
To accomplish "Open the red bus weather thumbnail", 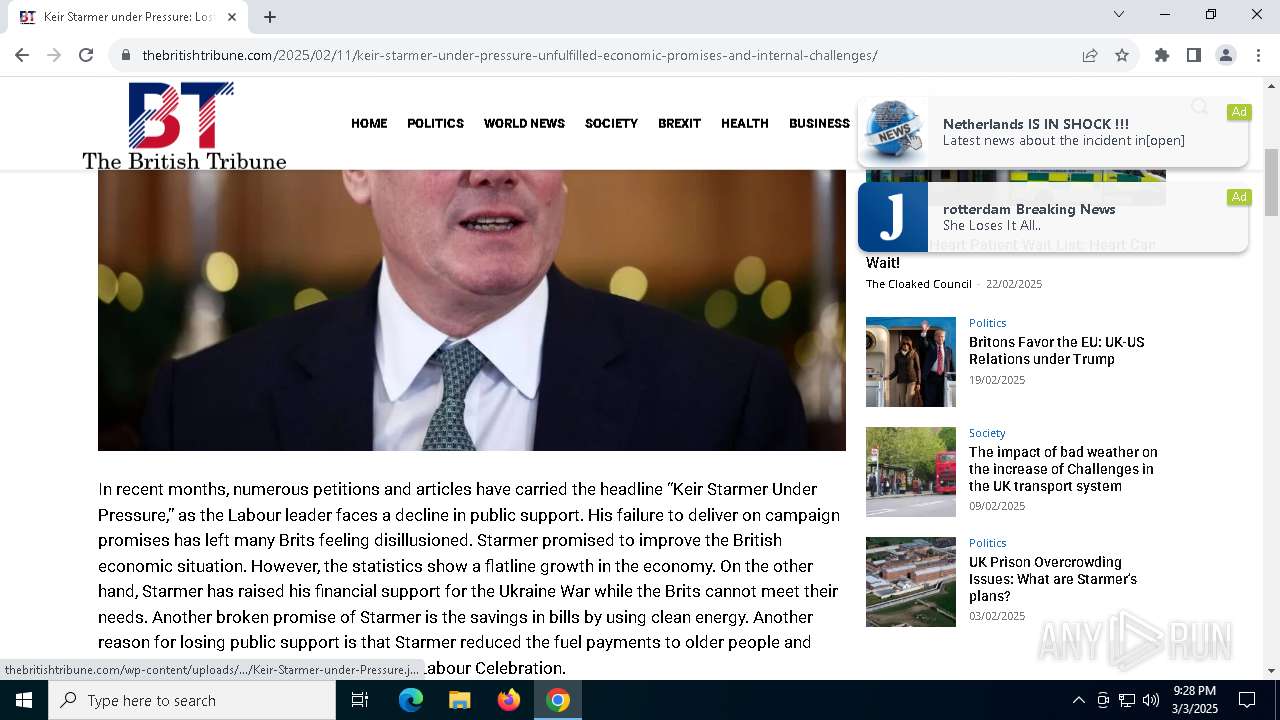I will coord(911,472).
